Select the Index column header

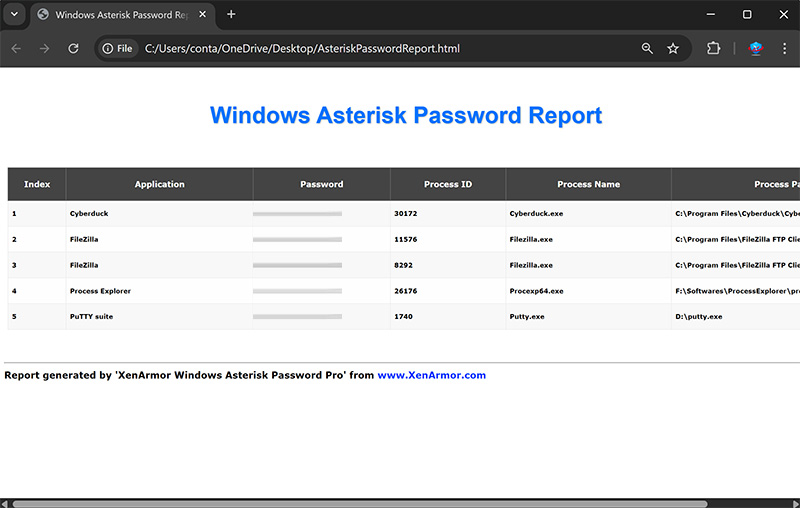point(37,184)
